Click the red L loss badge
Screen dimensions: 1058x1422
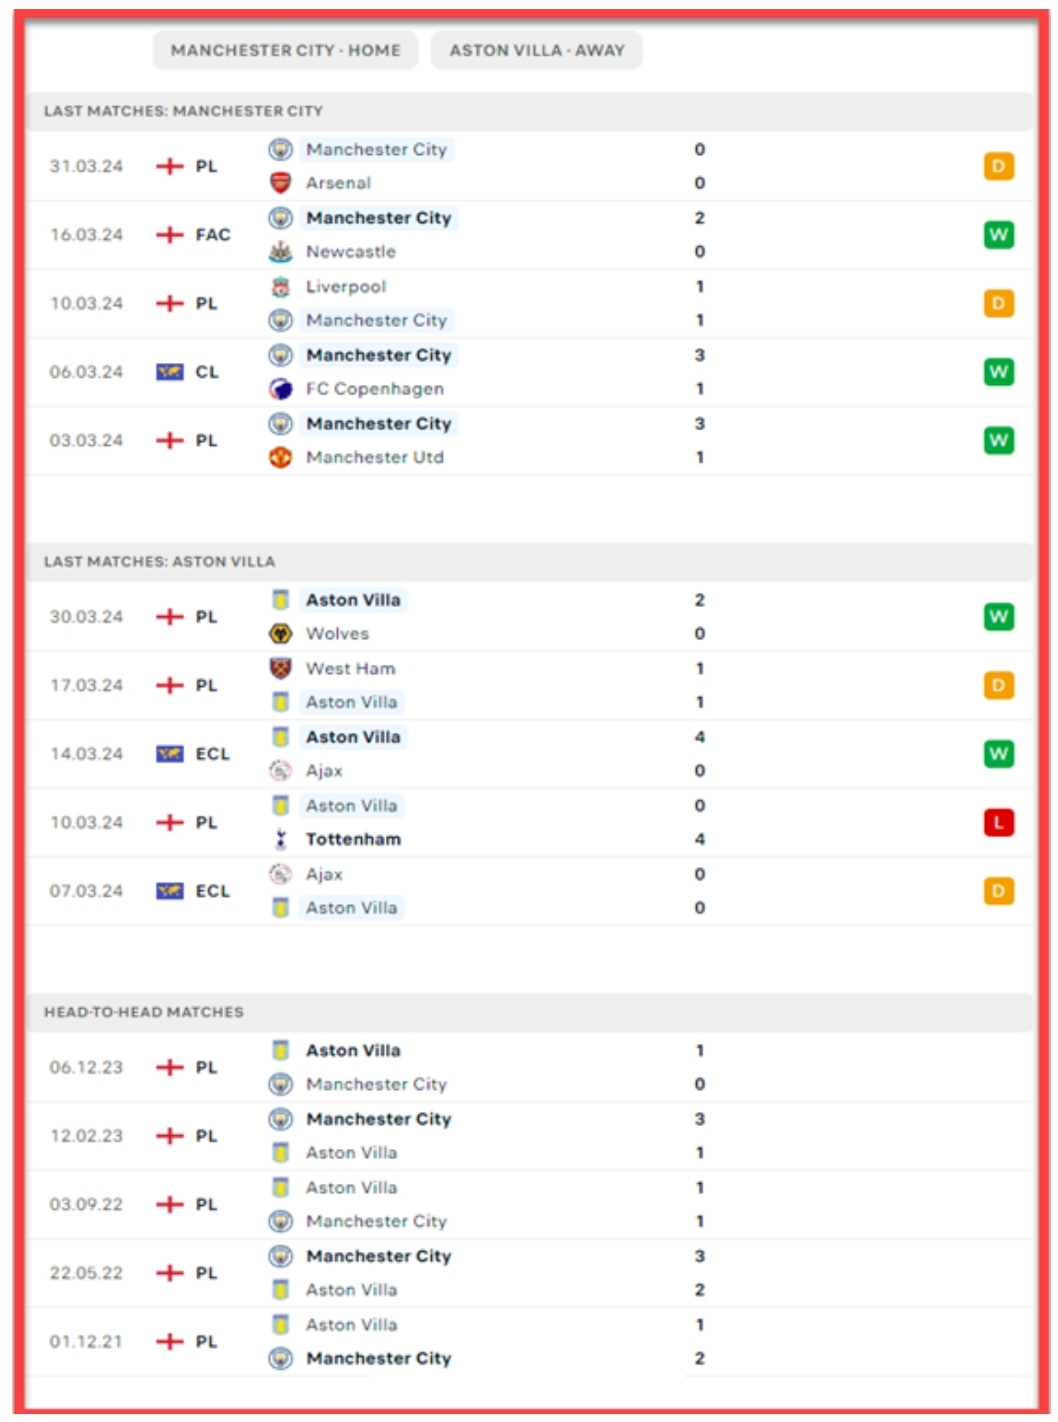pos(998,823)
